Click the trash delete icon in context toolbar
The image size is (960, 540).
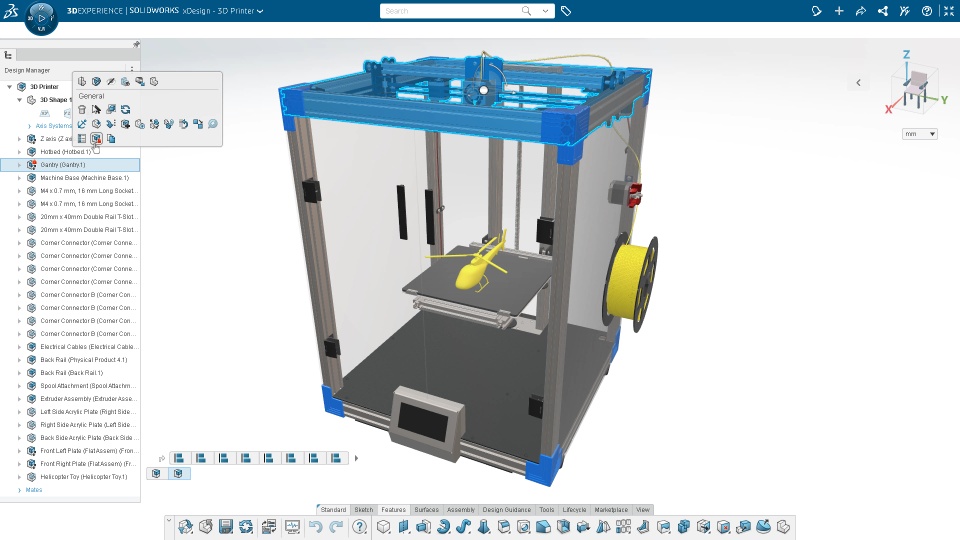(82, 110)
